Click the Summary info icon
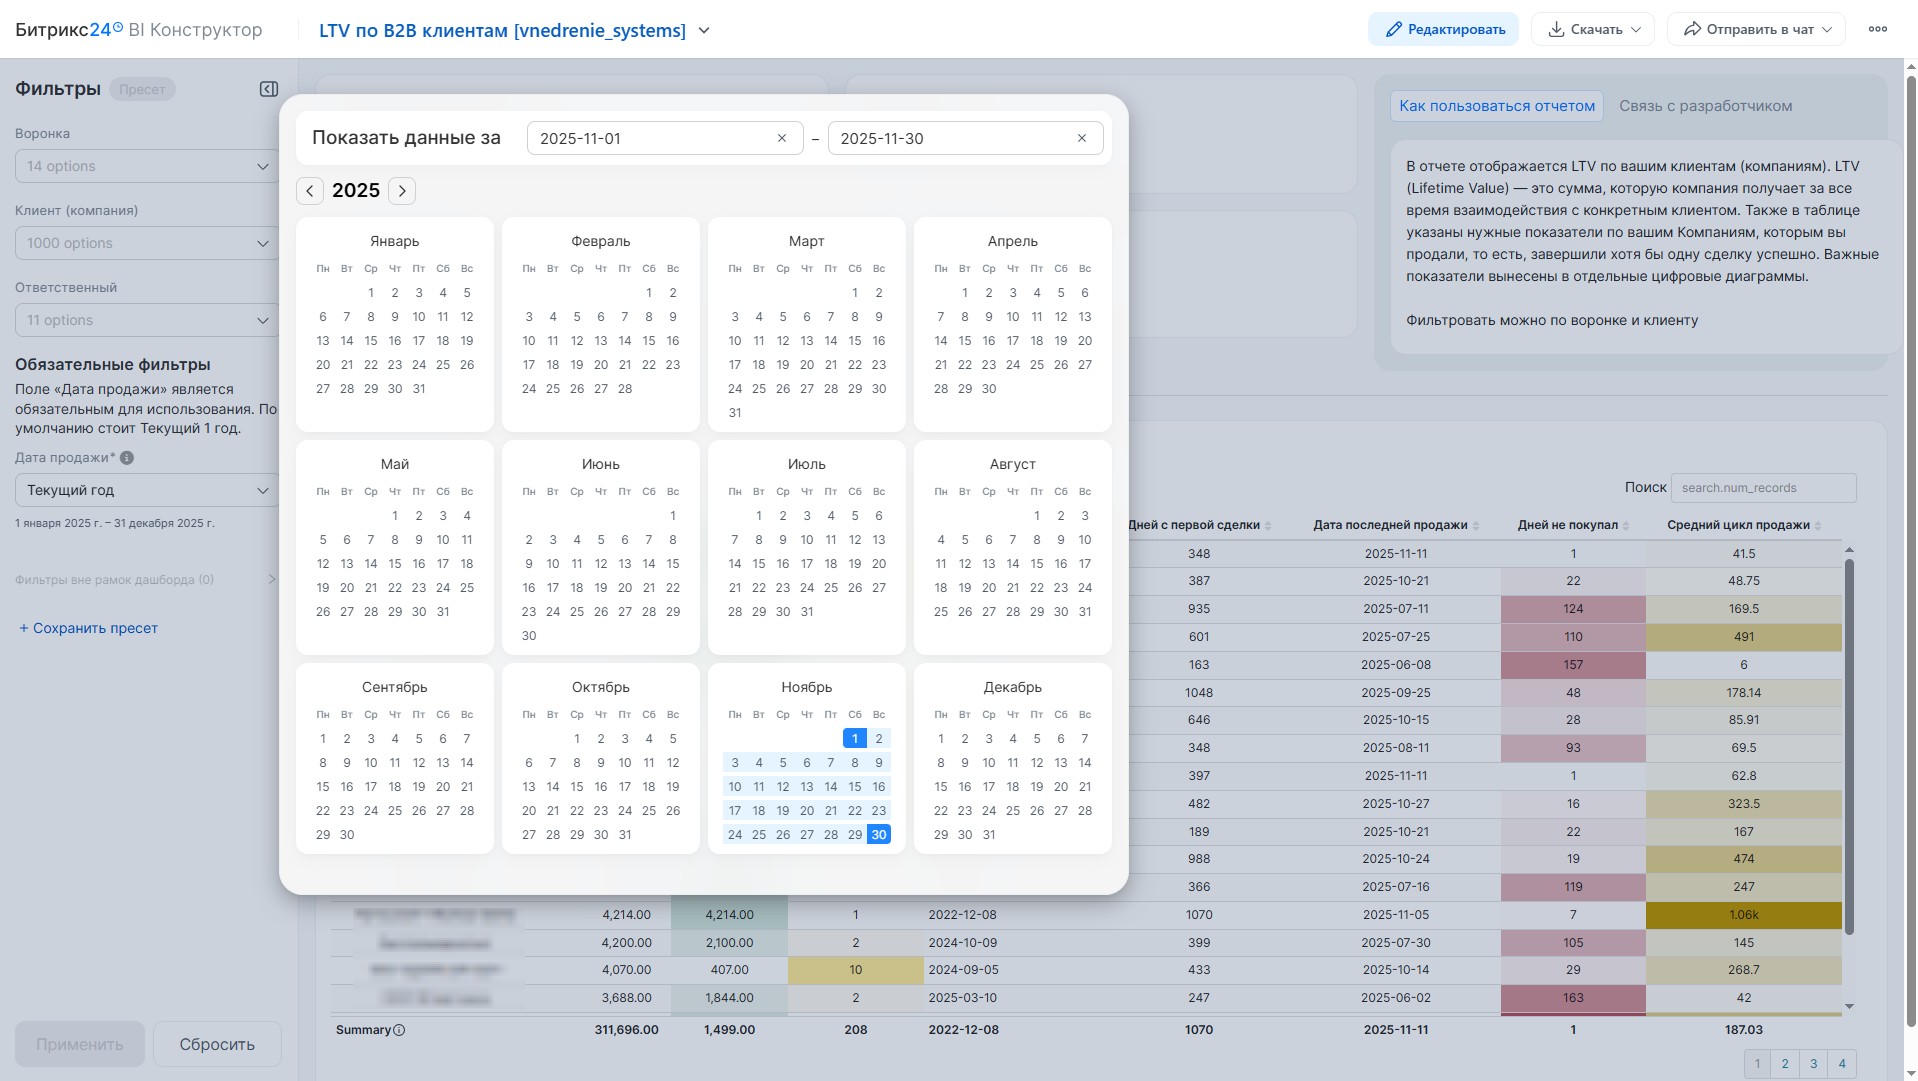This screenshot has width=1918, height=1081. coord(399,1030)
